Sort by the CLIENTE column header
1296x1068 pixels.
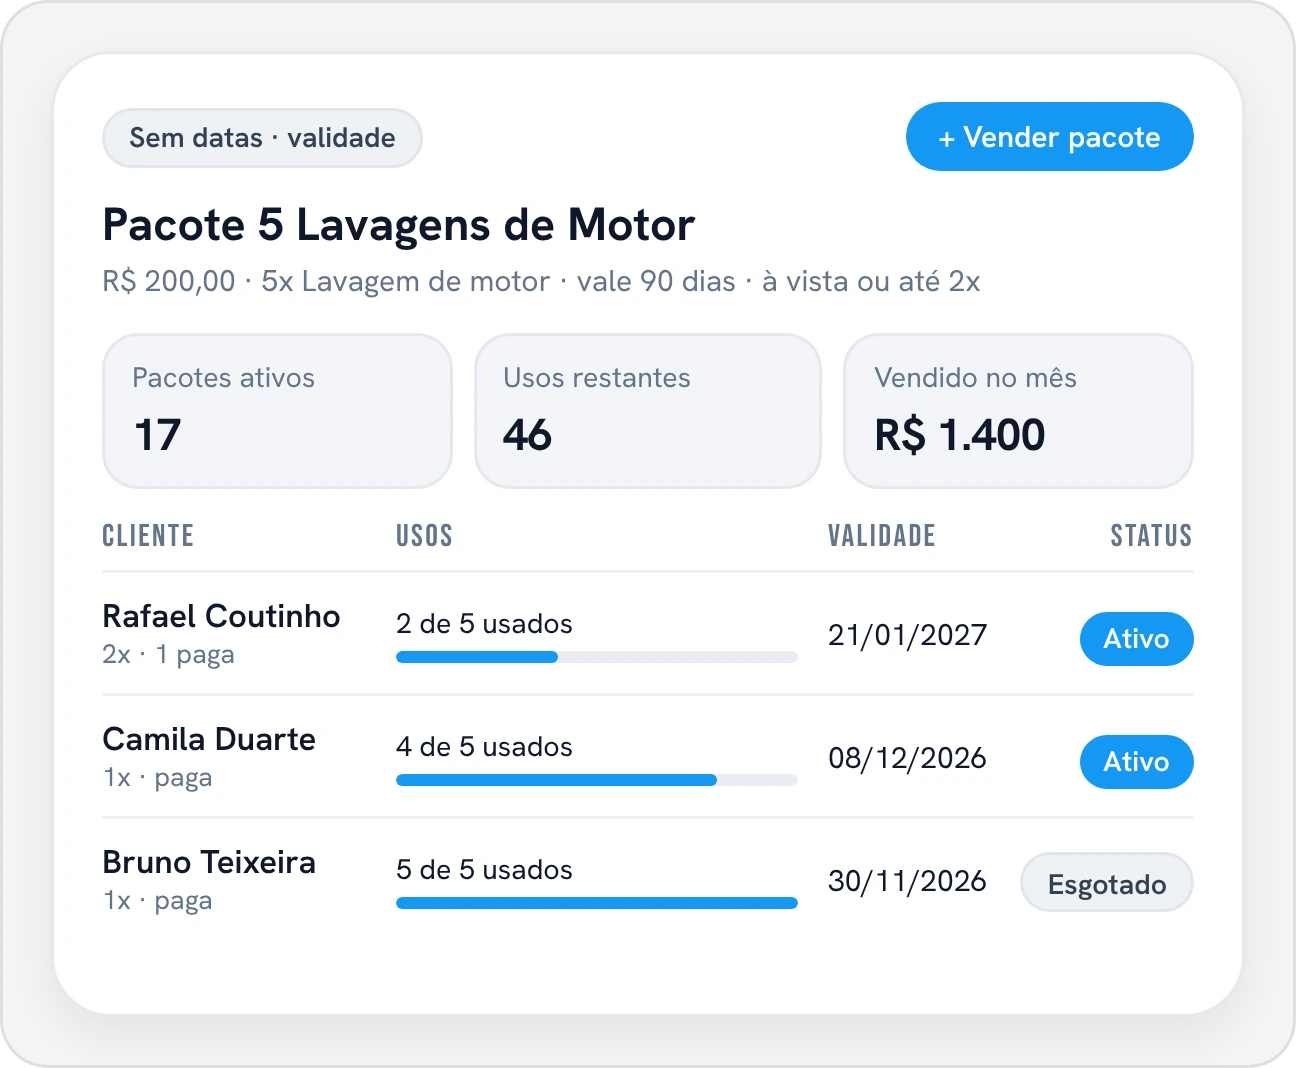(x=148, y=536)
